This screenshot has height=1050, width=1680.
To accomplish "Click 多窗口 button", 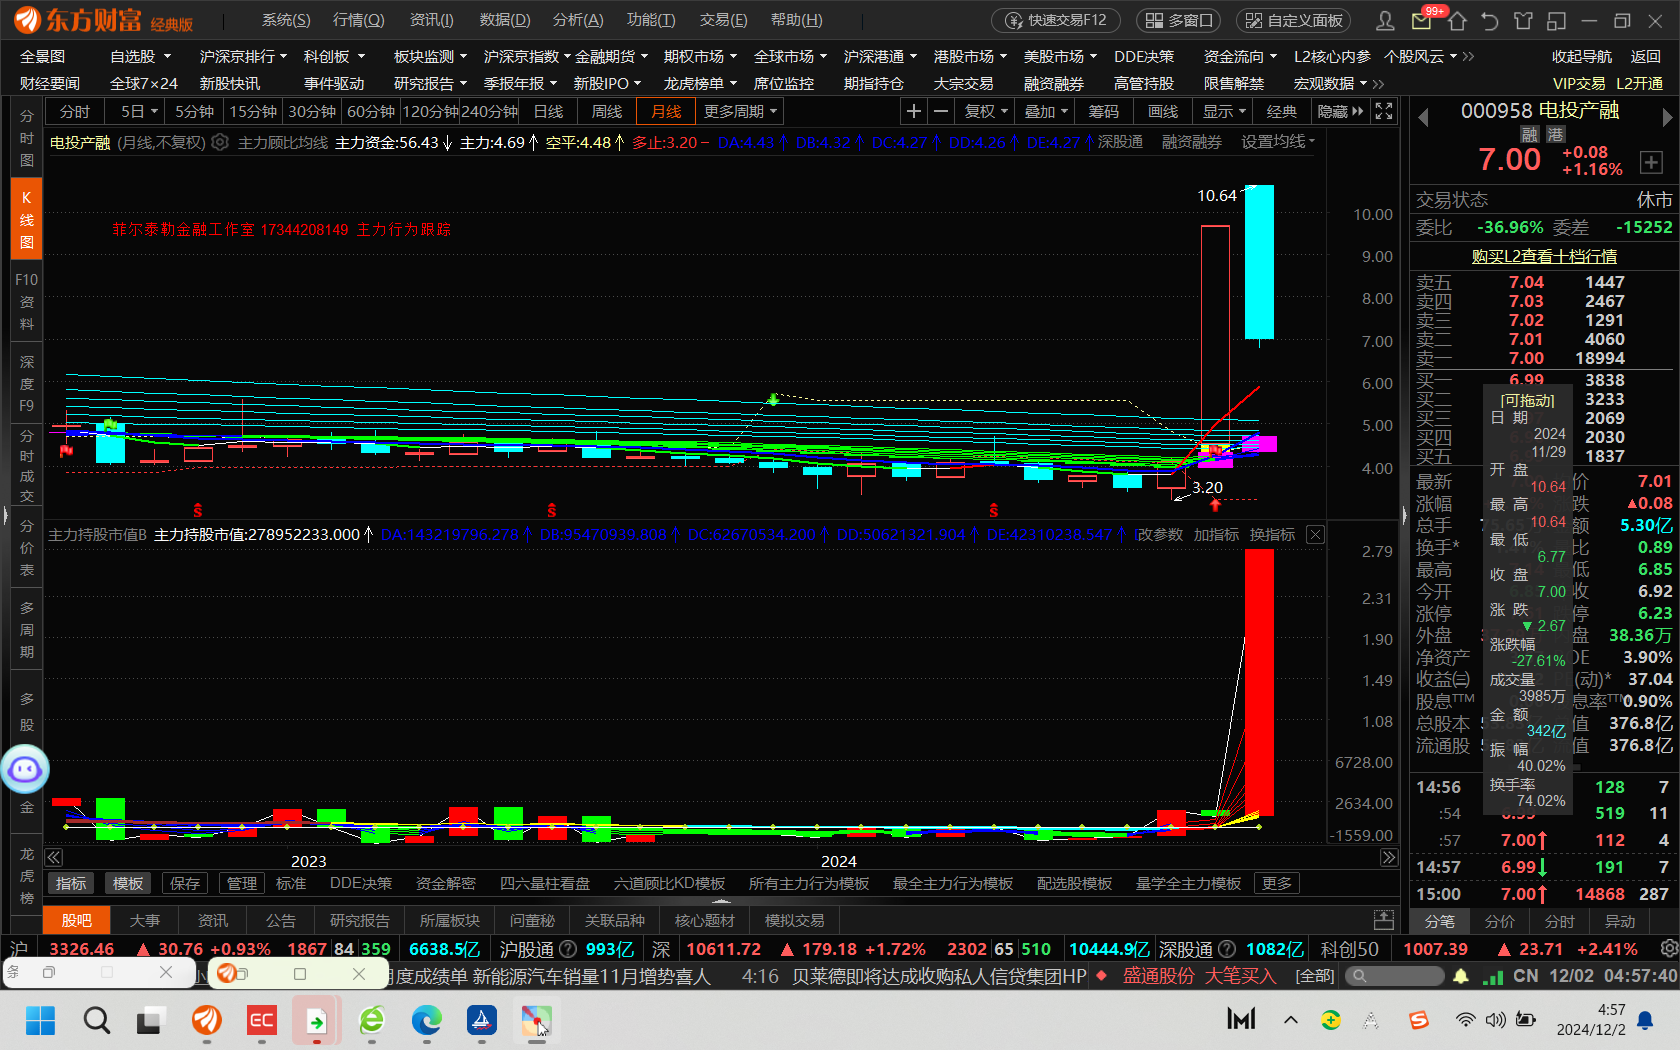I will (x=1179, y=20).
